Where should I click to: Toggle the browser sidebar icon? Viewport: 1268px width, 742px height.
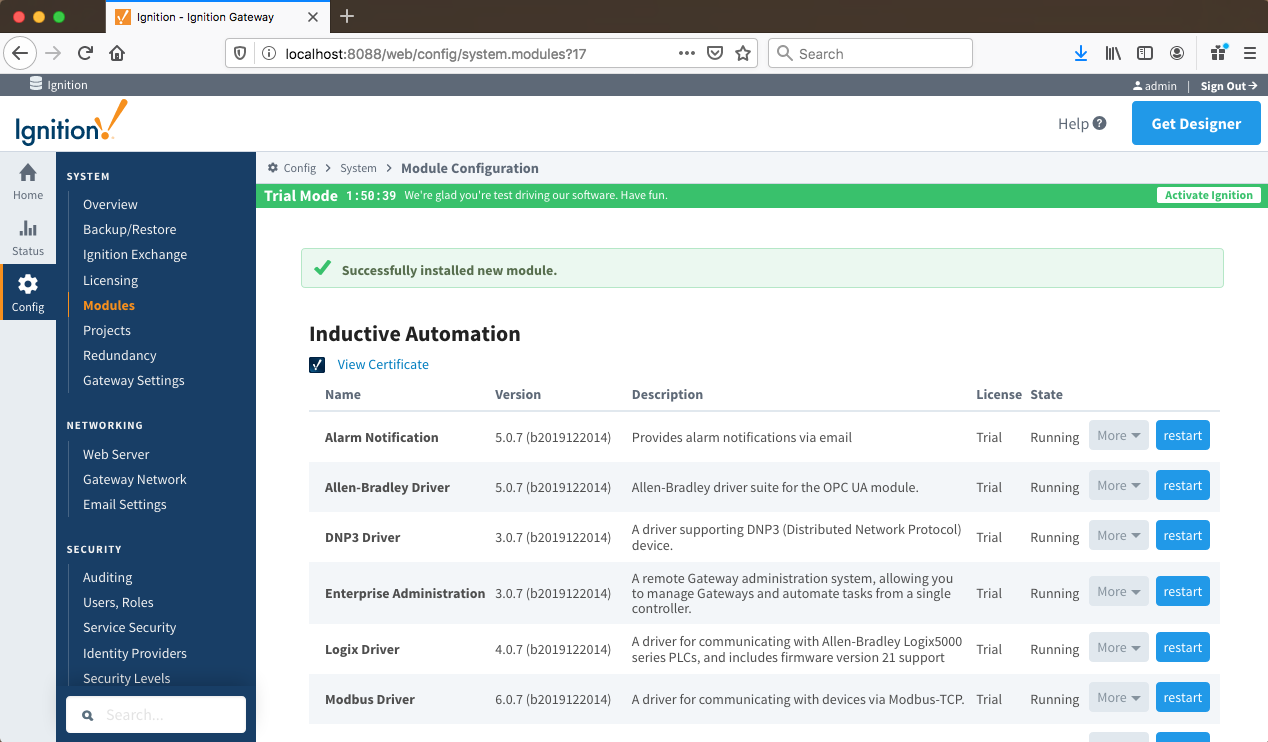coord(1145,53)
